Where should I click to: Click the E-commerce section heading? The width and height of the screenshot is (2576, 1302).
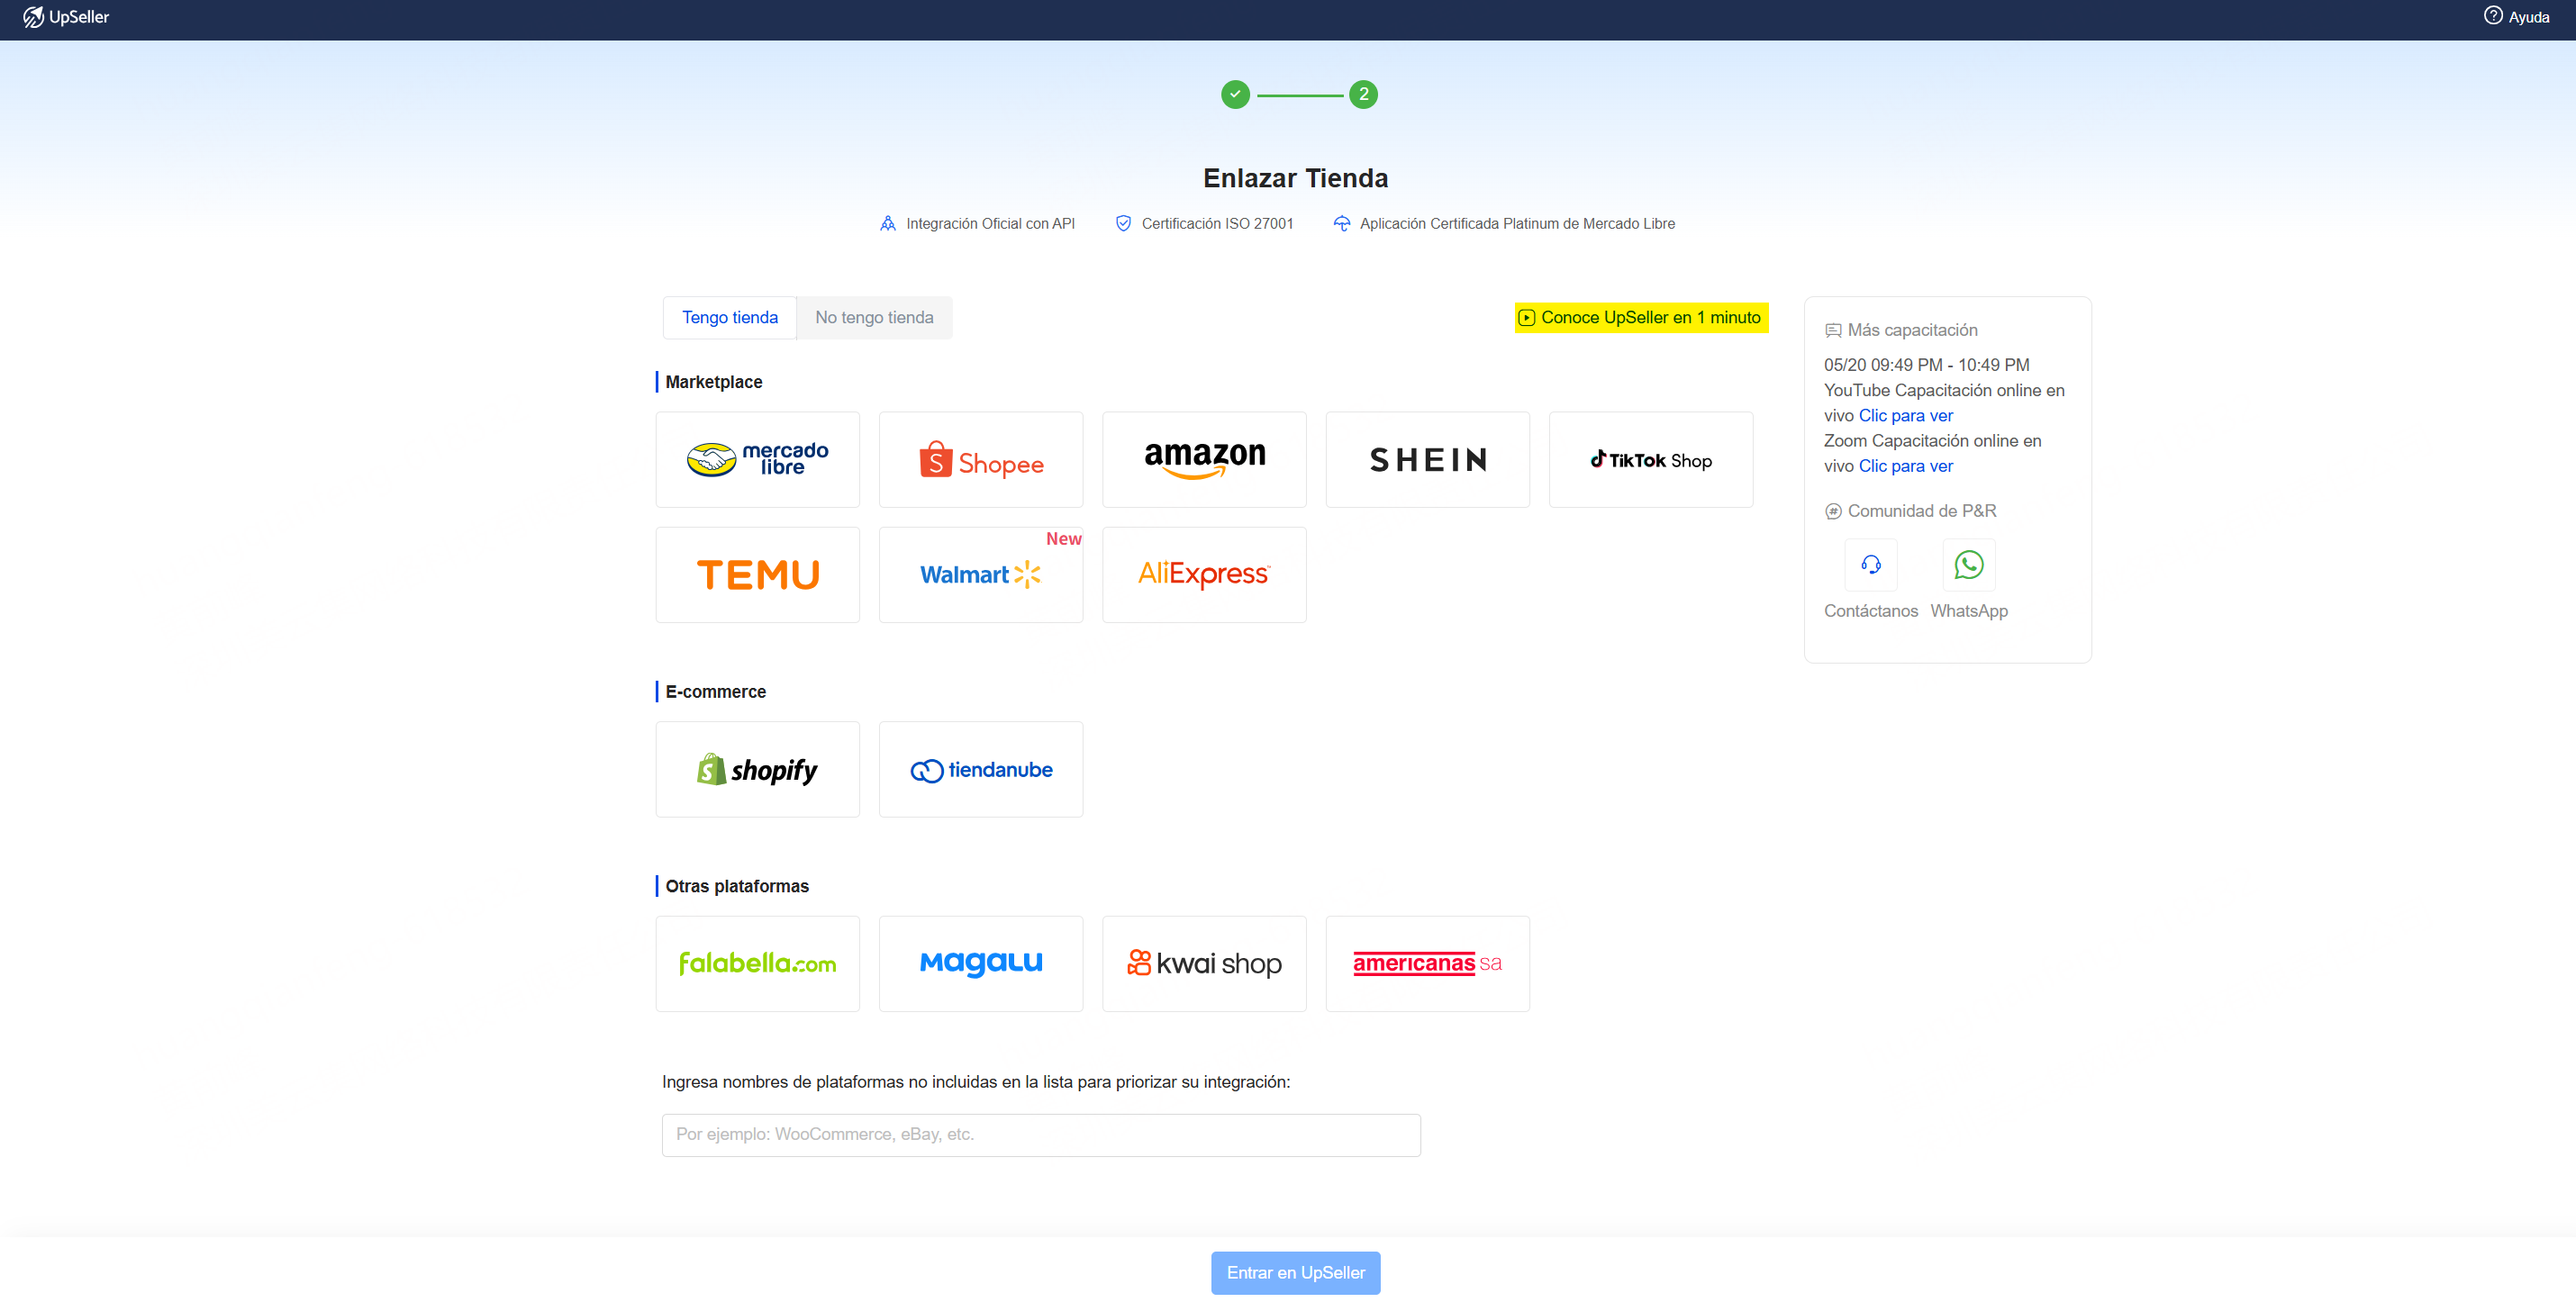[x=715, y=692]
